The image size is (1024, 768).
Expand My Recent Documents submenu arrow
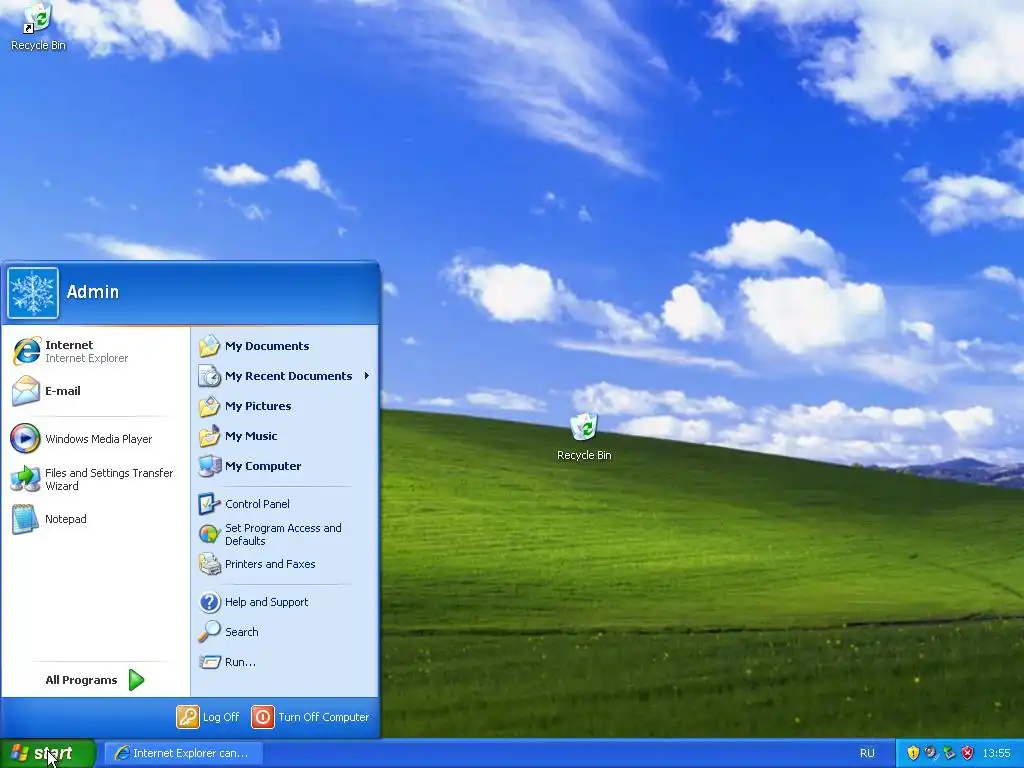point(366,376)
